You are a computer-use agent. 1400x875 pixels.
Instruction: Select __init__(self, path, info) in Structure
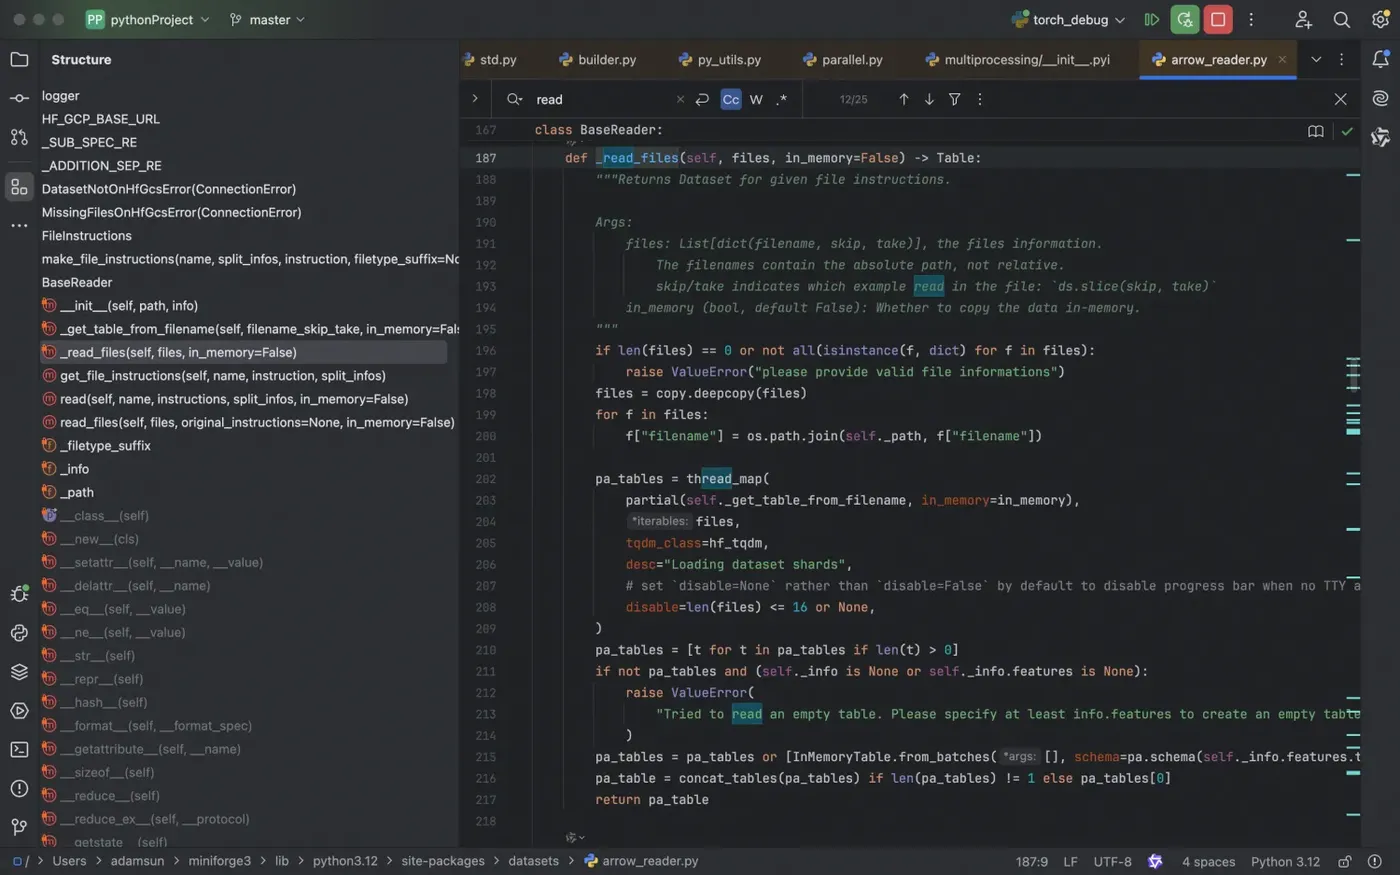tap(129, 306)
